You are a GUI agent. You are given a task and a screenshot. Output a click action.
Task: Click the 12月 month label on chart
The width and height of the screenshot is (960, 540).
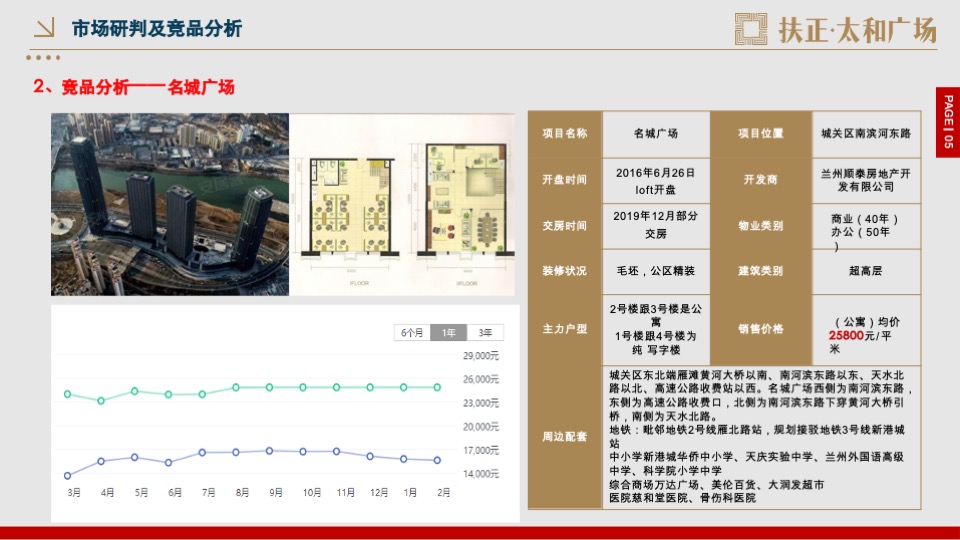click(x=379, y=492)
